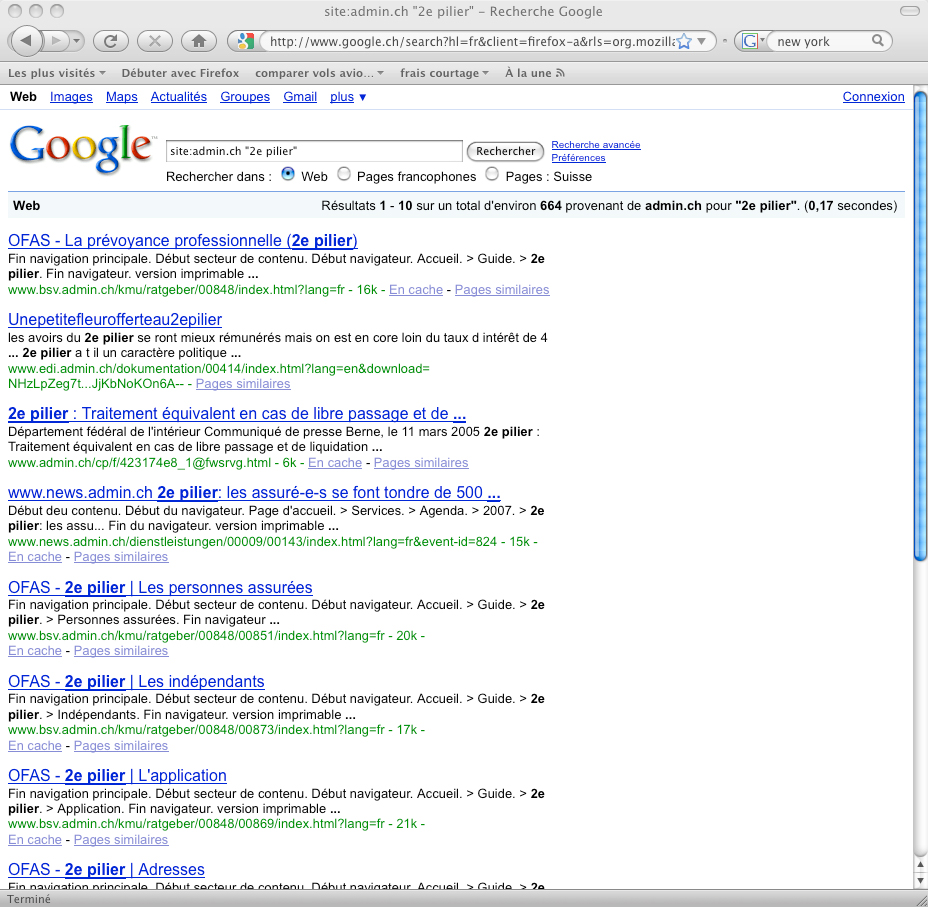Open the URL history dropdown arrow
The width and height of the screenshot is (928, 907).
pos(701,41)
